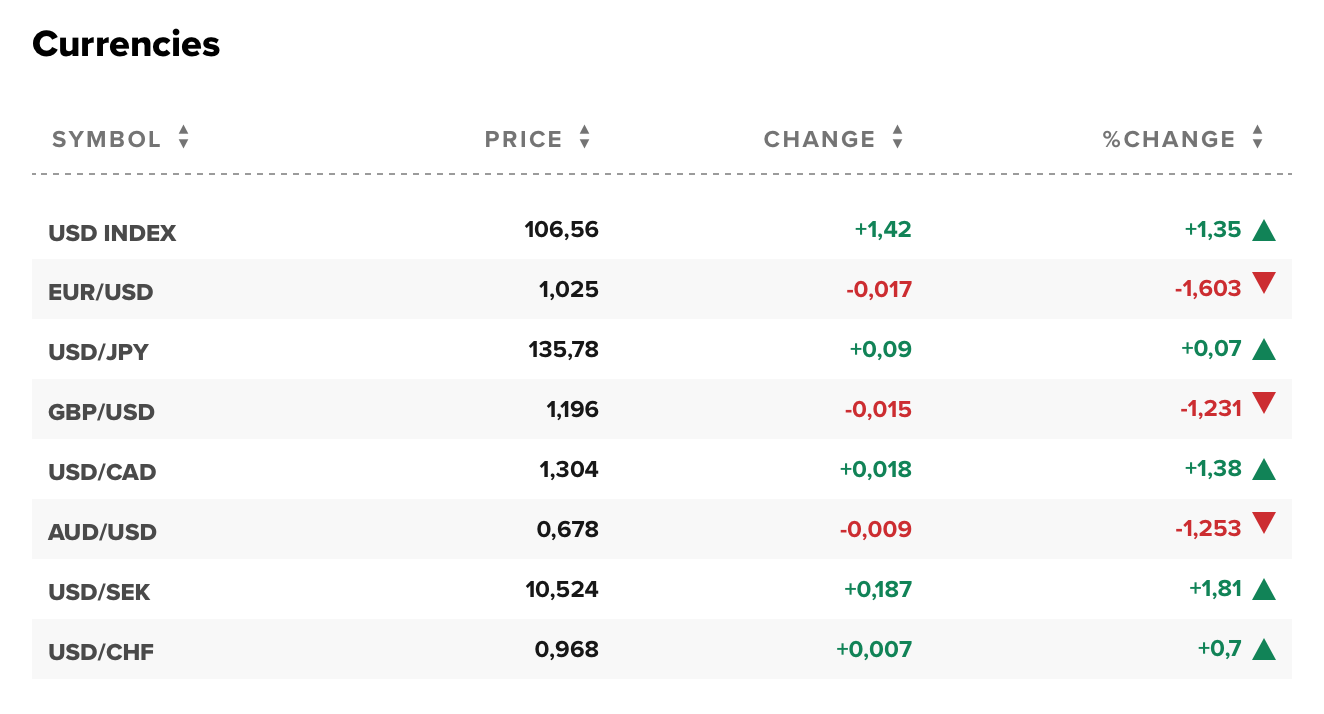Click the SYMBOL column sort arrows

(184, 139)
